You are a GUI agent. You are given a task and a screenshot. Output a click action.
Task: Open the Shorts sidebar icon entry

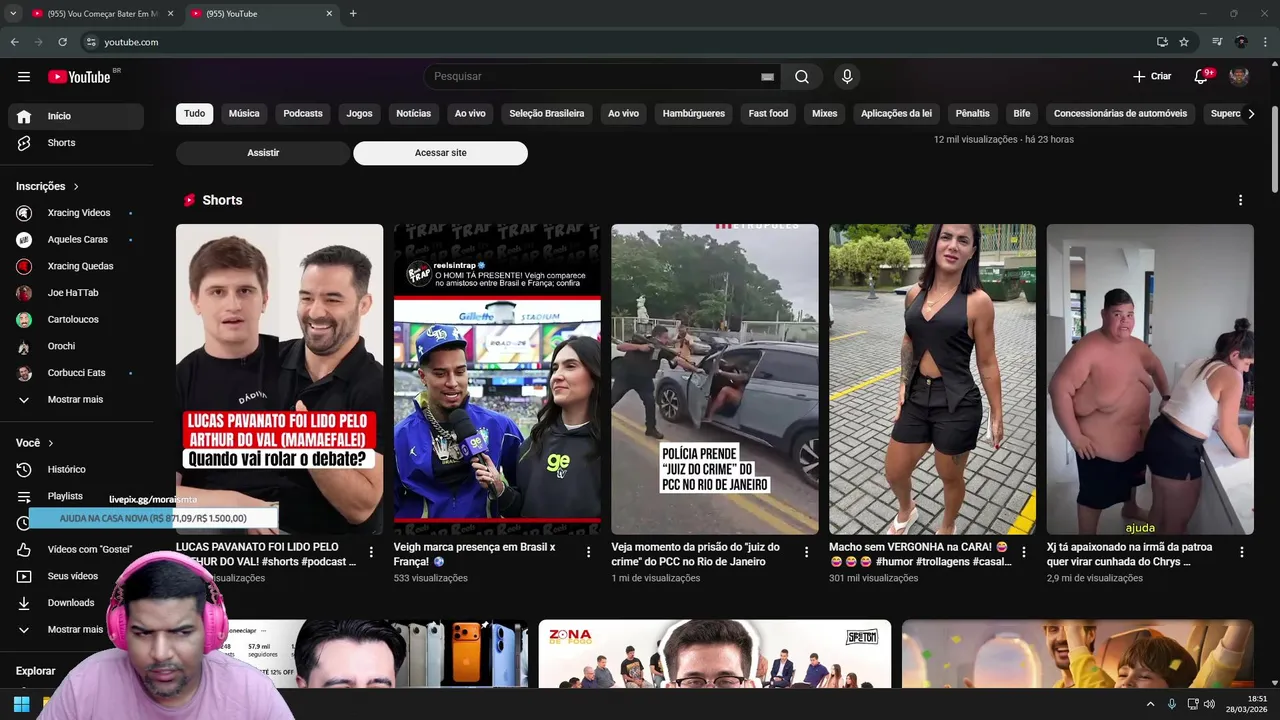coord(24,143)
